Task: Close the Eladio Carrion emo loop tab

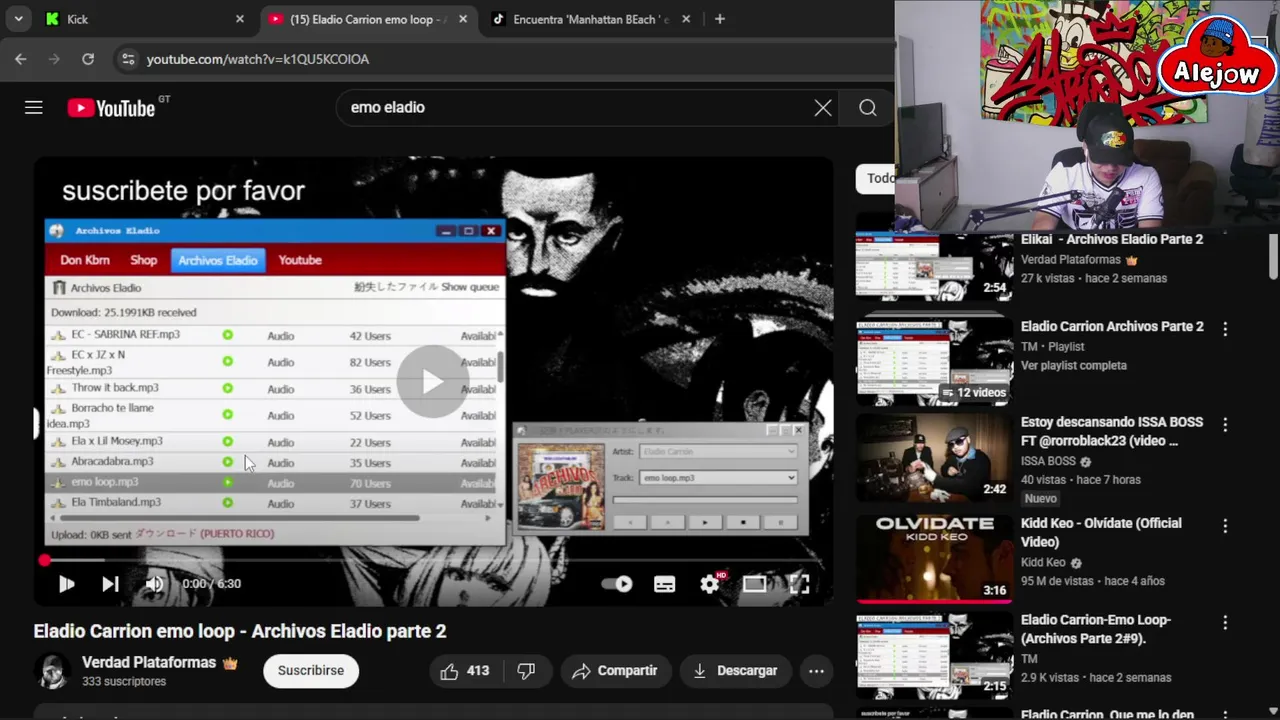Action: [x=463, y=19]
